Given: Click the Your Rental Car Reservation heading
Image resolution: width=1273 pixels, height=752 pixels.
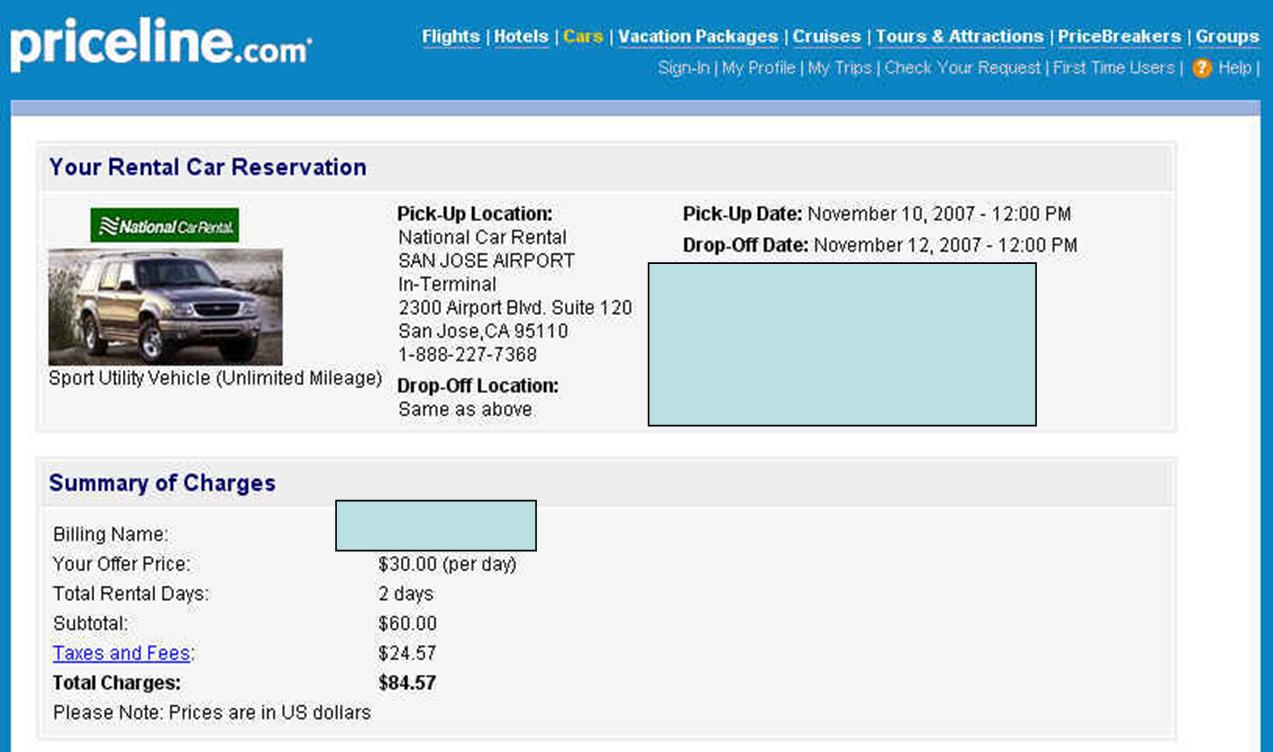Looking at the screenshot, I should [208, 167].
